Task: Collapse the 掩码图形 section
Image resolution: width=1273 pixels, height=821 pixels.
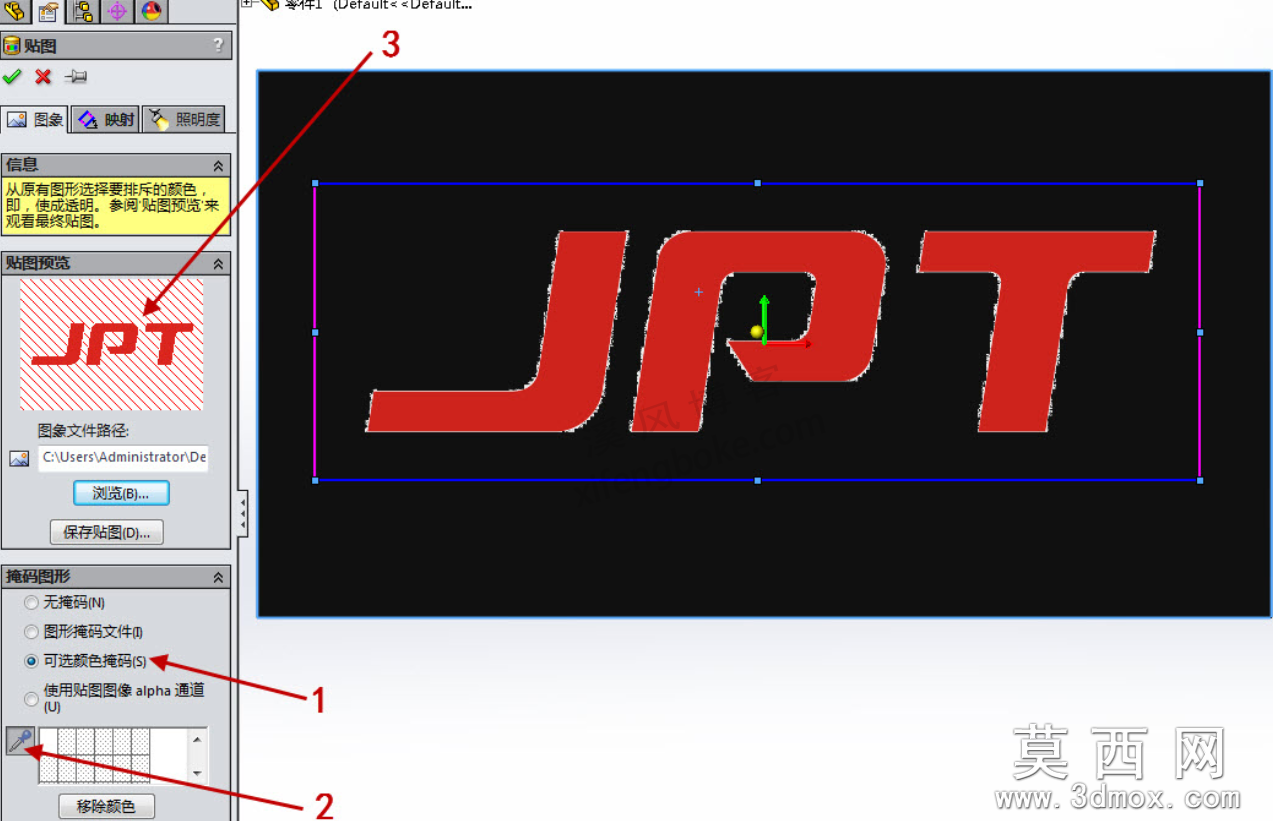Action: (218, 577)
